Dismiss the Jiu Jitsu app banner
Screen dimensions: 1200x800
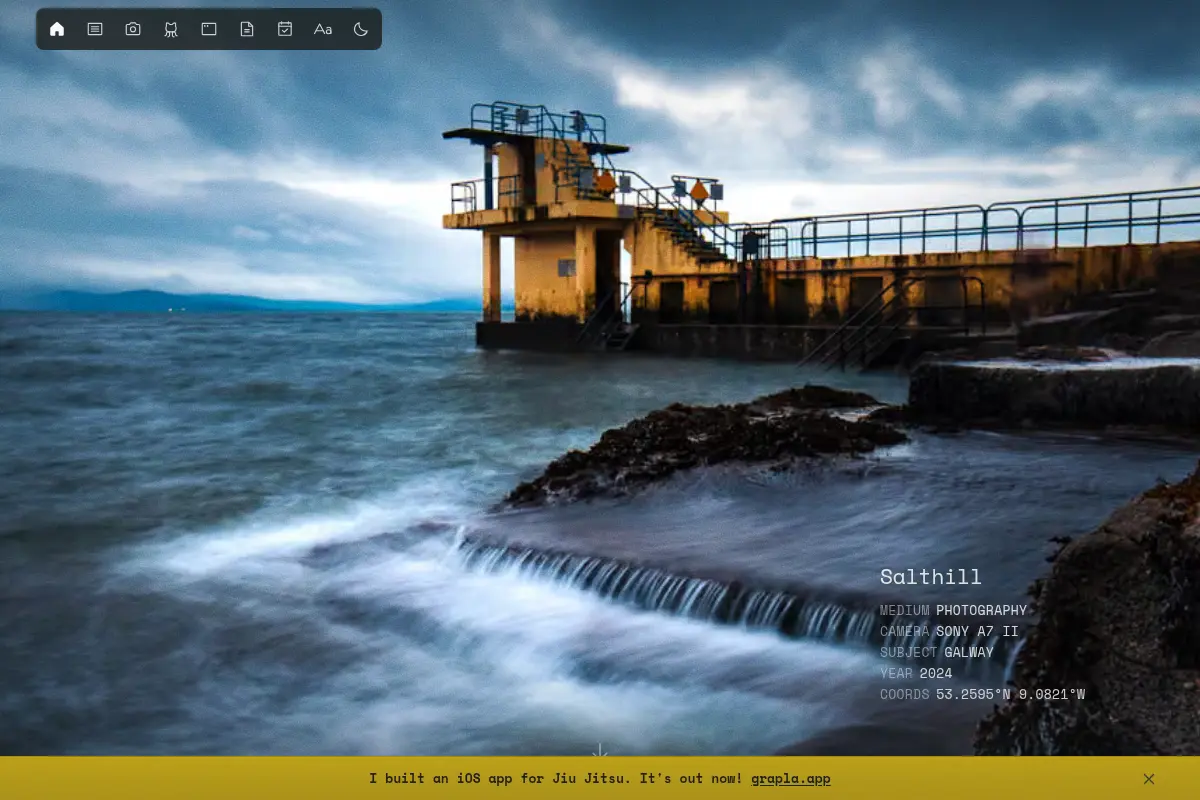pos(1149,778)
